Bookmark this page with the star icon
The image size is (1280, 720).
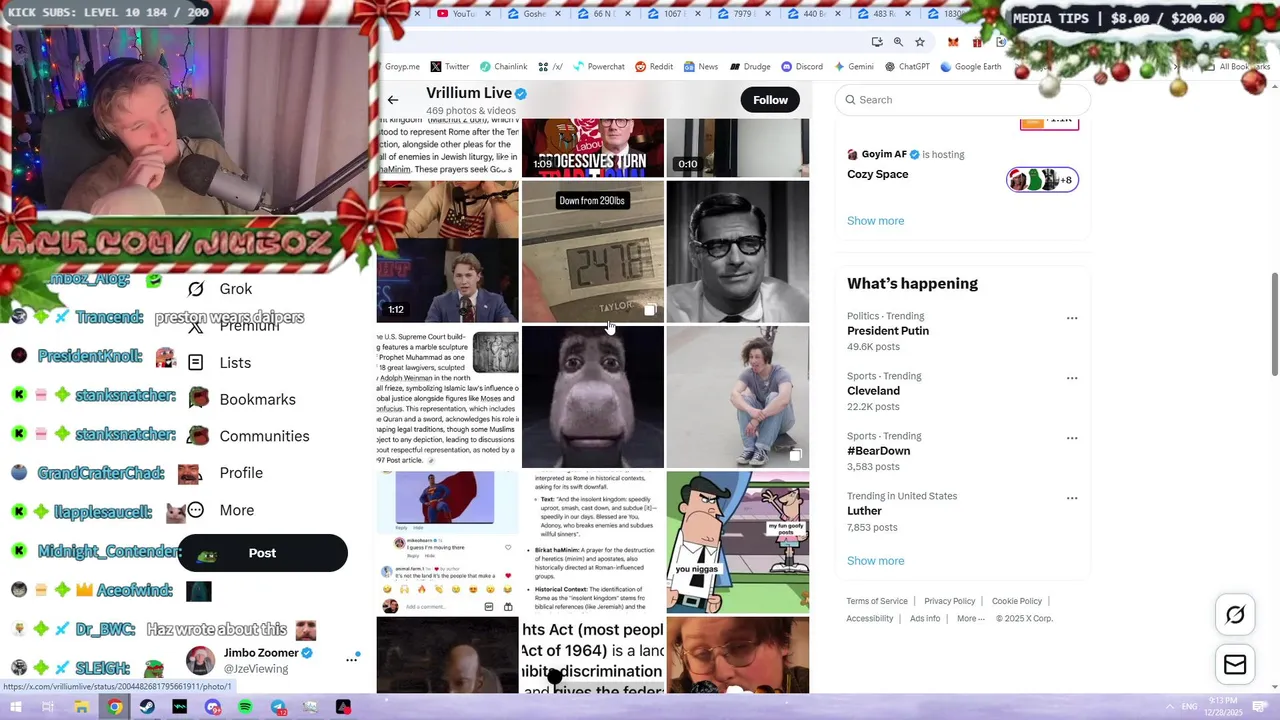pyautogui.click(x=920, y=42)
